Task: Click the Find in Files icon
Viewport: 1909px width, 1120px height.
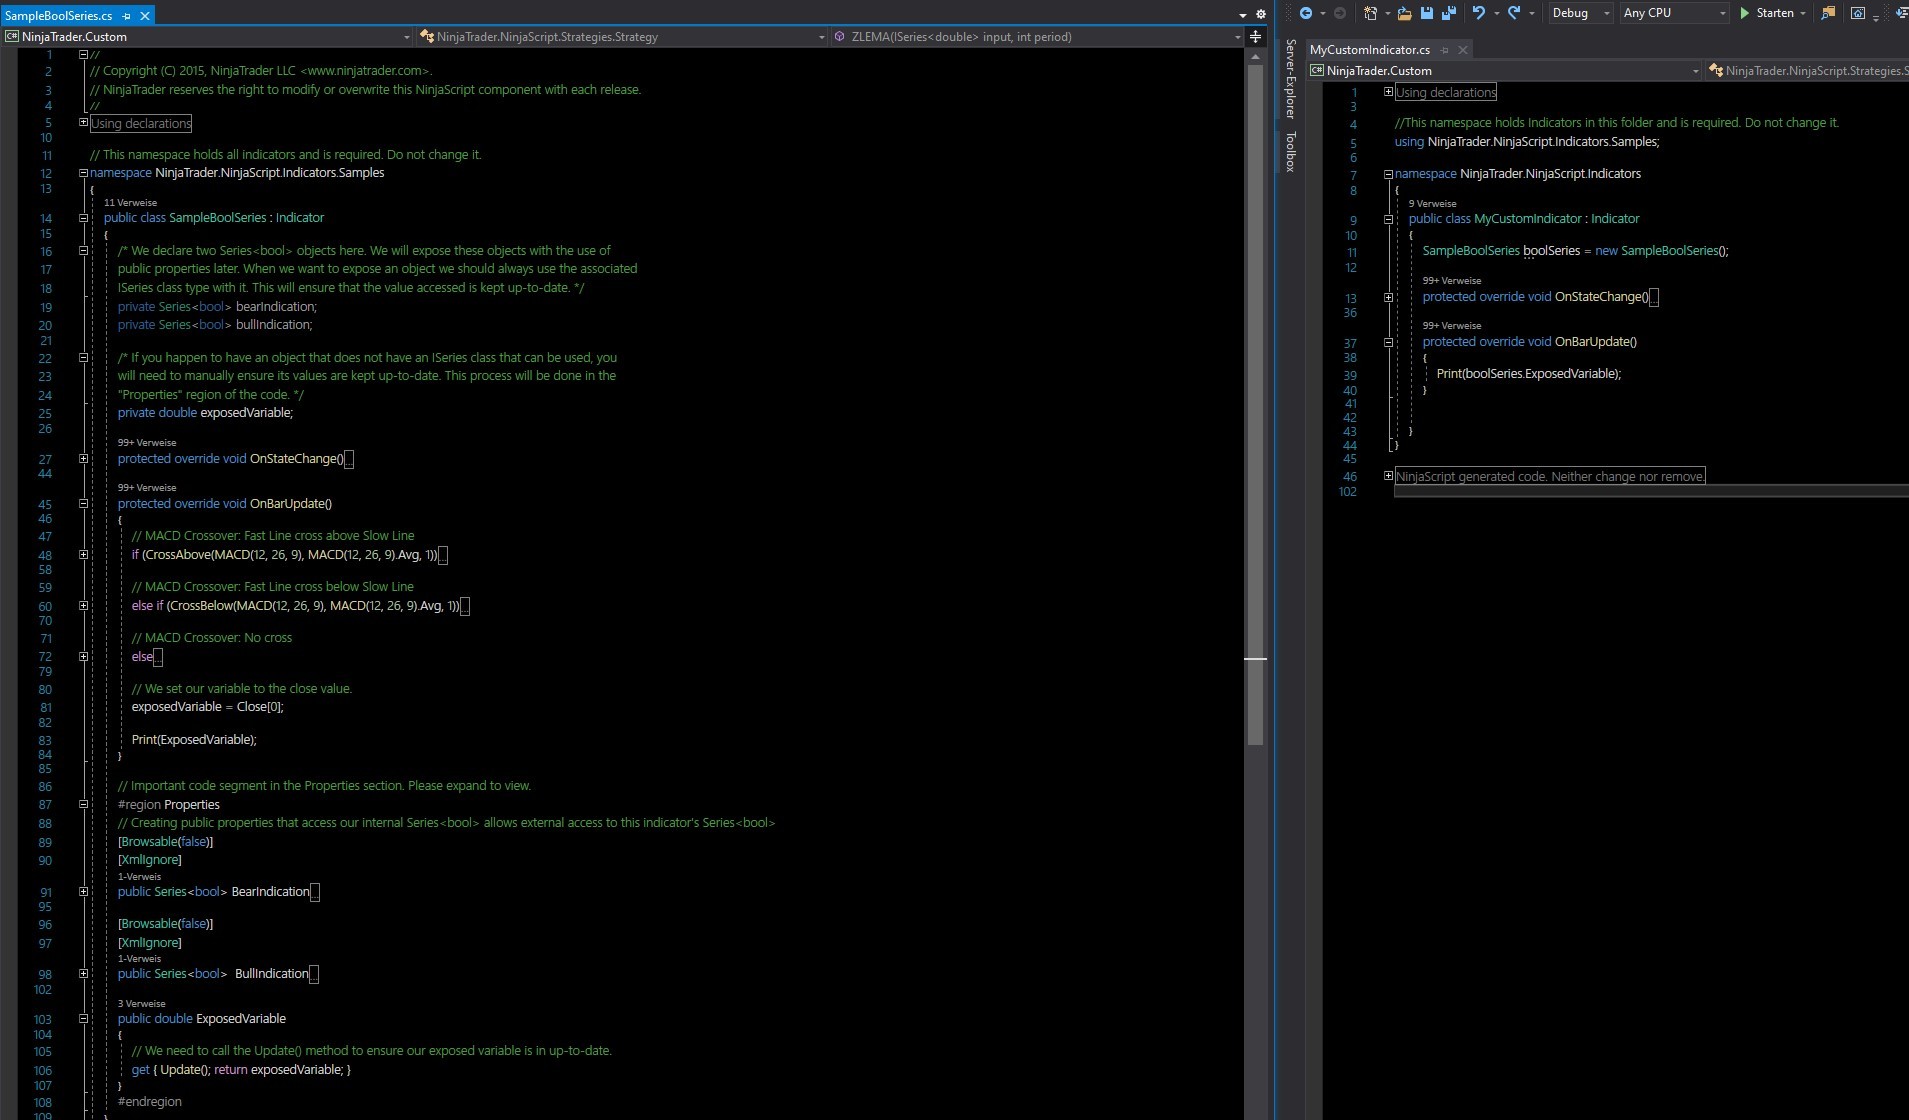Action: click(x=1828, y=13)
